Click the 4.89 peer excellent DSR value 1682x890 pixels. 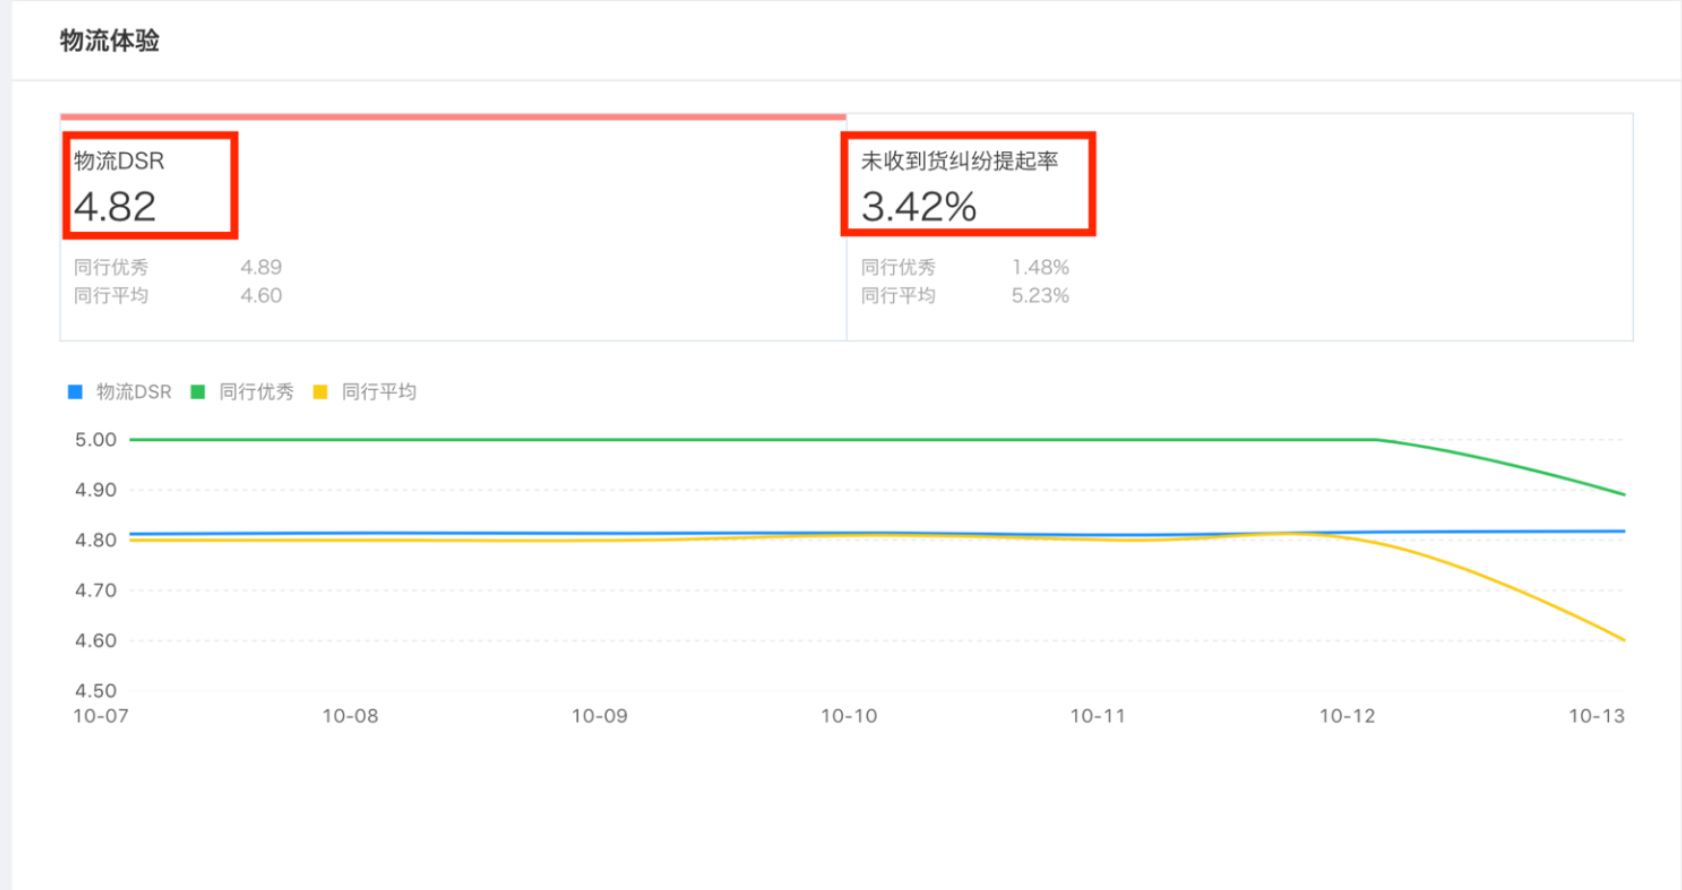[261, 267]
